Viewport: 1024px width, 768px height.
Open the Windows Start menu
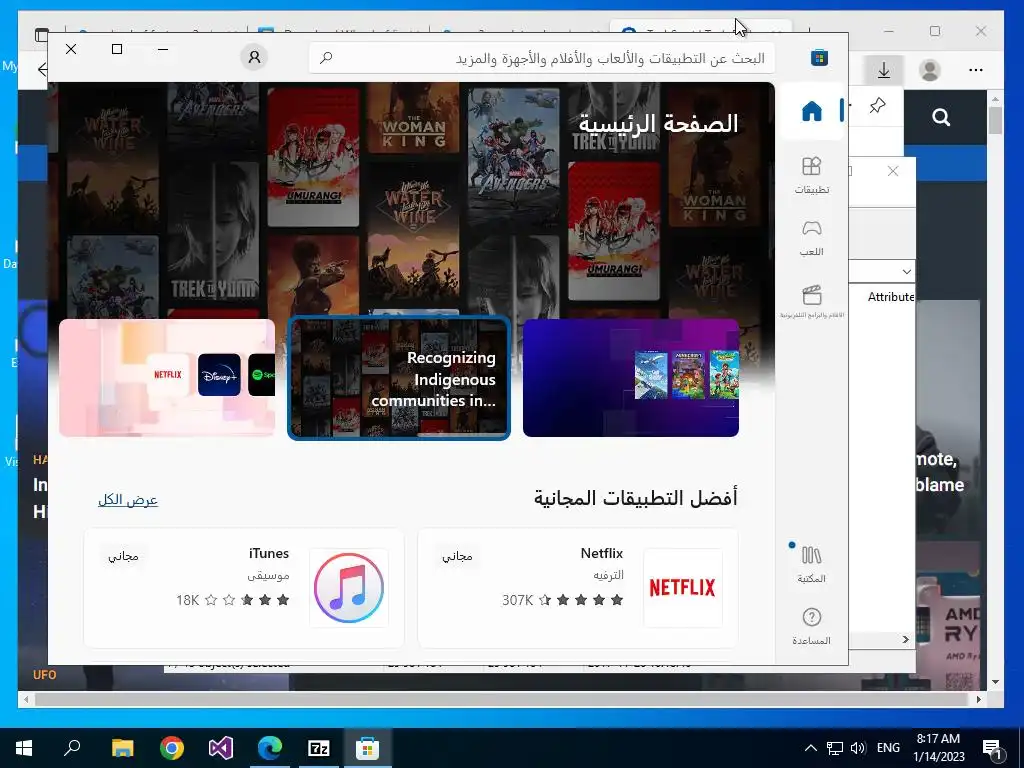coord(24,748)
